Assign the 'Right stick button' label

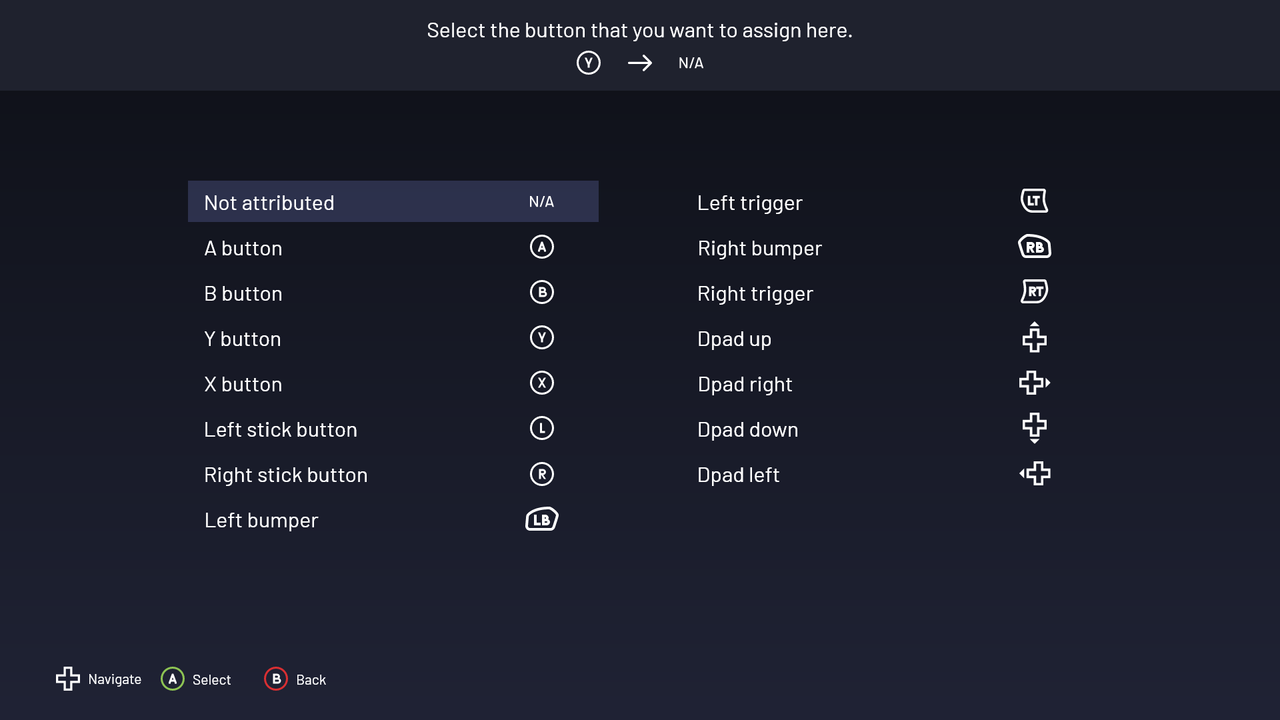coord(285,475)
